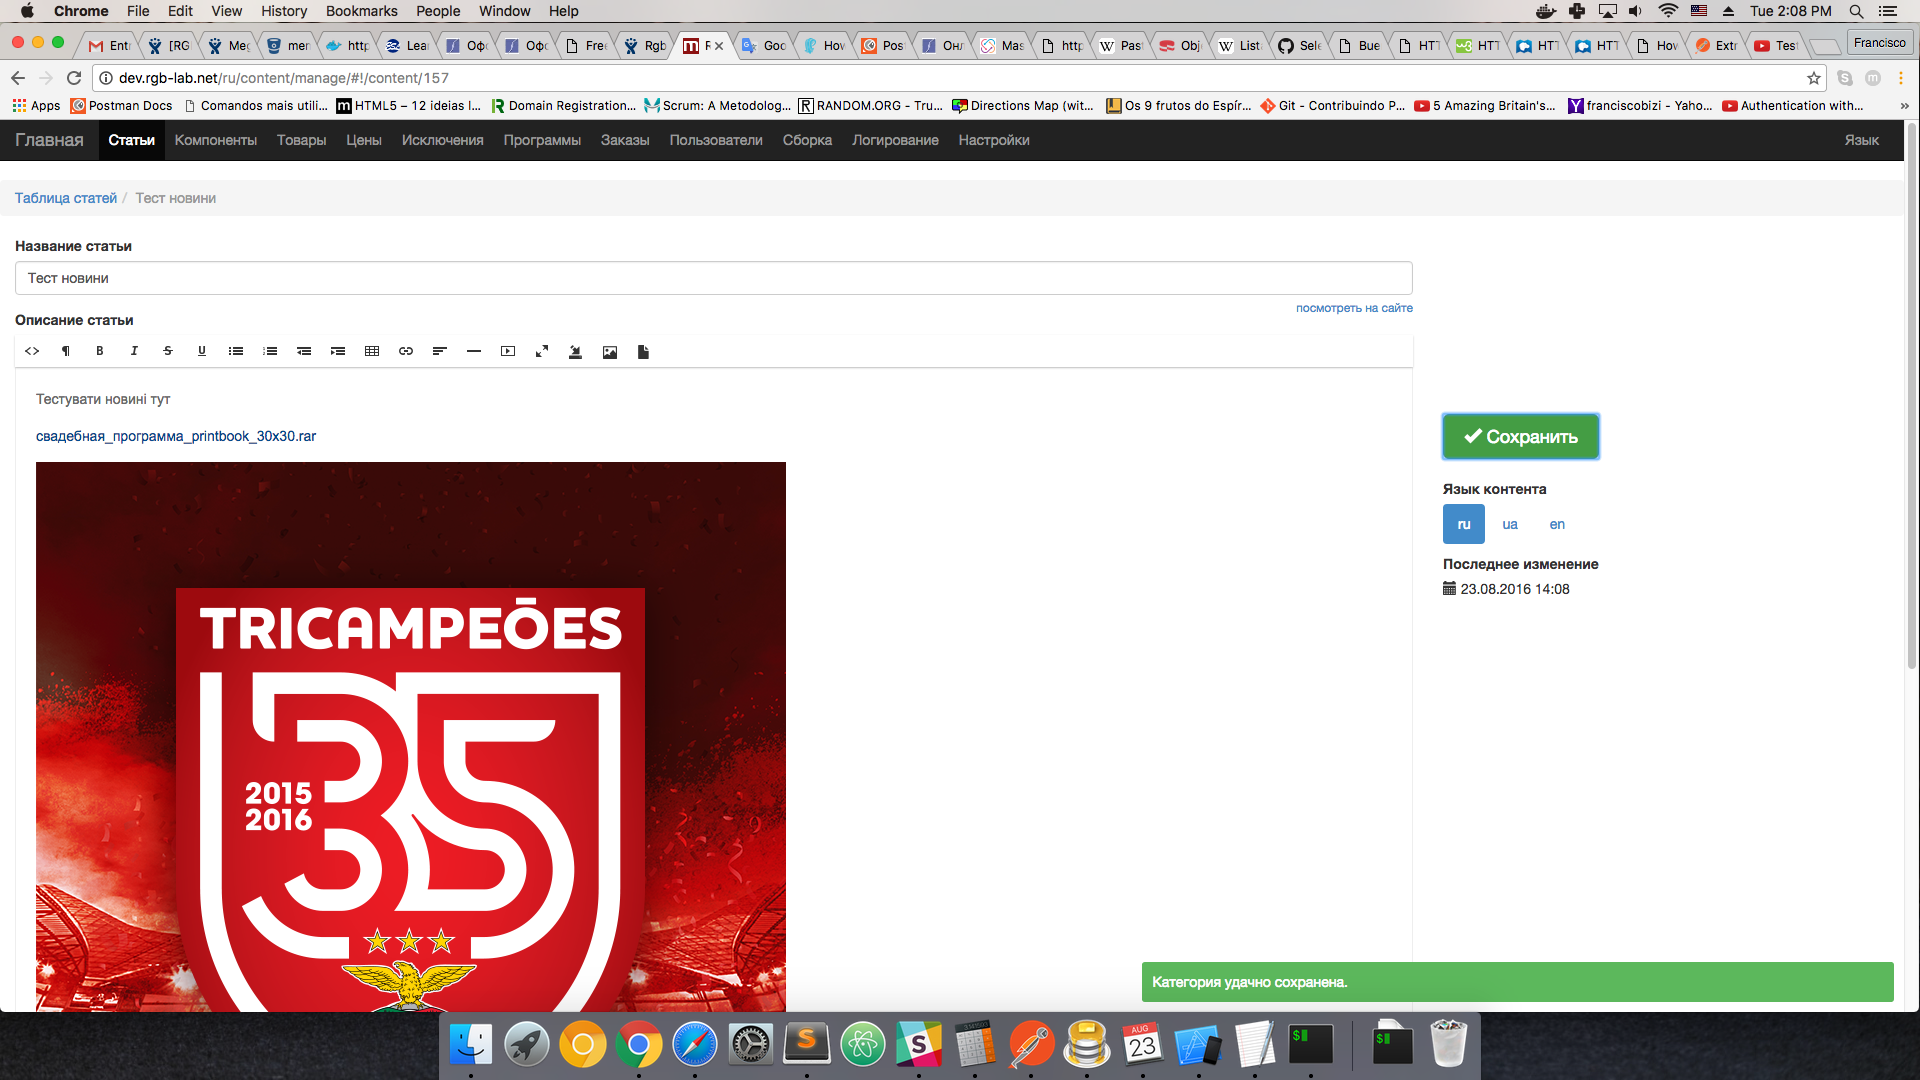Select ru content language
1920x1080 pixels.
point(1463,524)
